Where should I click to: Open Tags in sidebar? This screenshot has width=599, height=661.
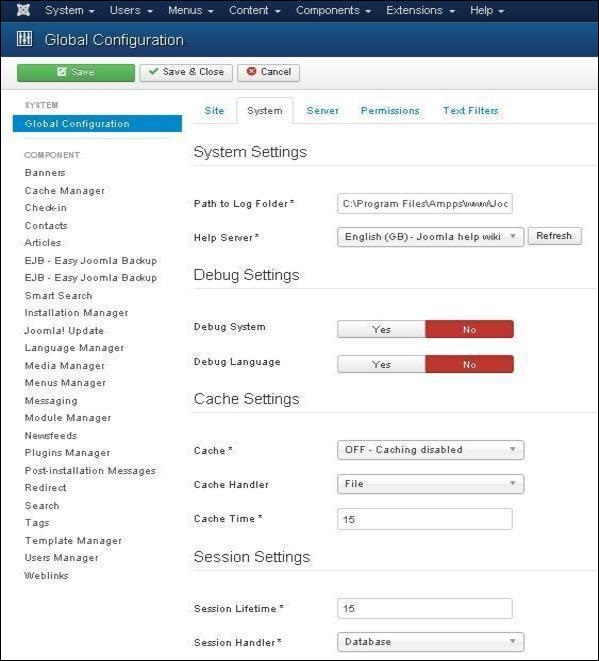[x=37, y=523]
